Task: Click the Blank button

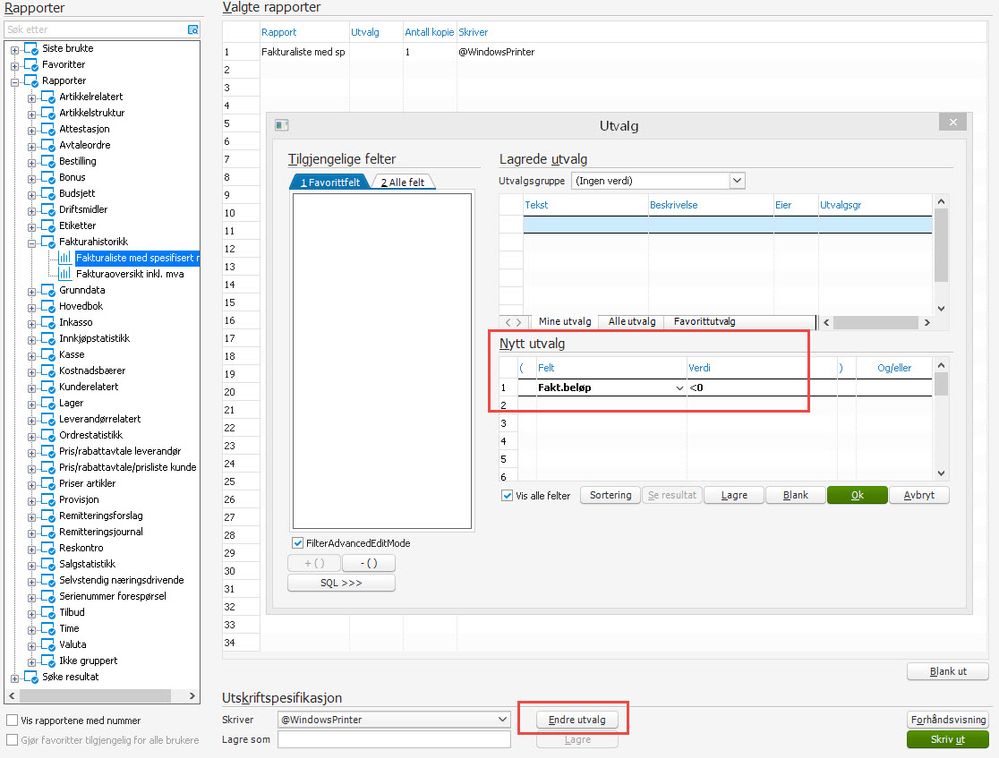Action: [795, 496]
